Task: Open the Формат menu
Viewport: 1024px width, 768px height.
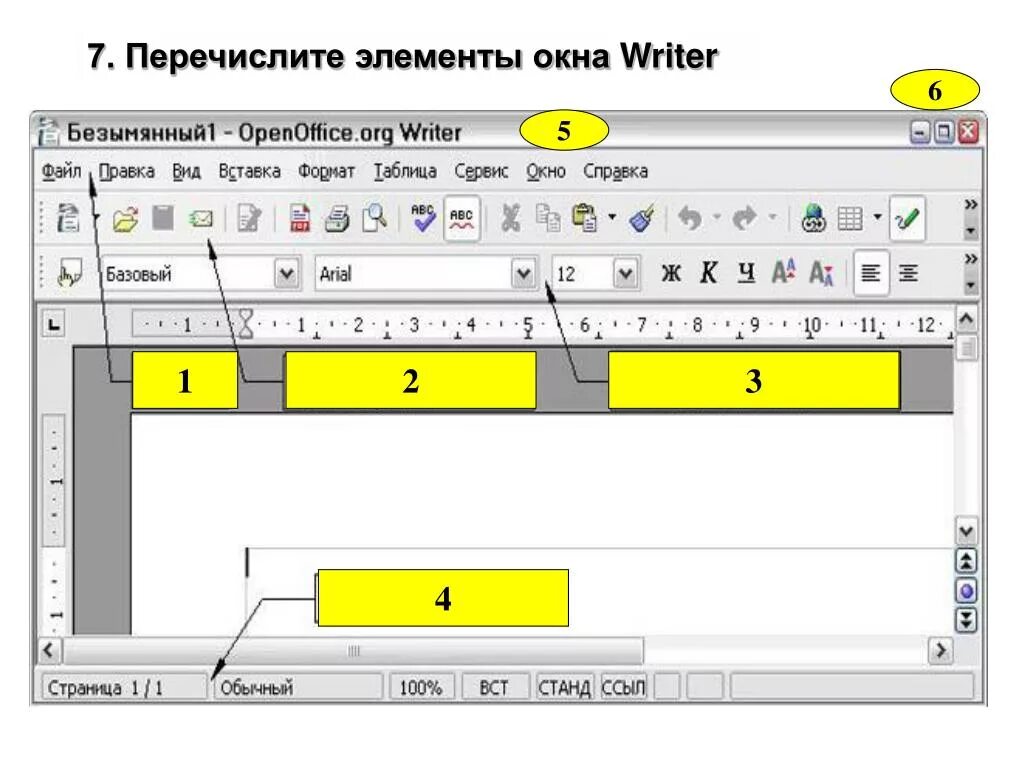Action: [x=326, y=171]
